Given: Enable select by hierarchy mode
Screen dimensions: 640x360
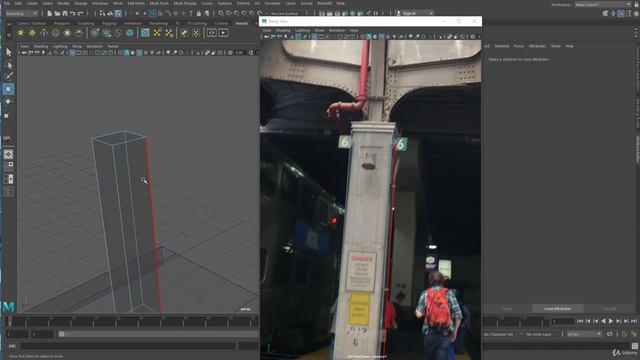Looking at the screenshot, I should (x=102, y=13).
